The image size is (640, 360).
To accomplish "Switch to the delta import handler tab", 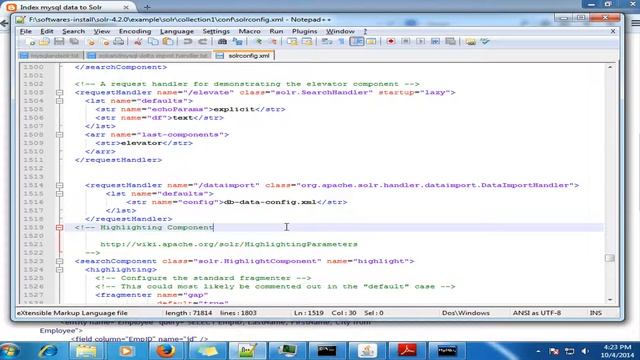I will (x=148, y=56).
